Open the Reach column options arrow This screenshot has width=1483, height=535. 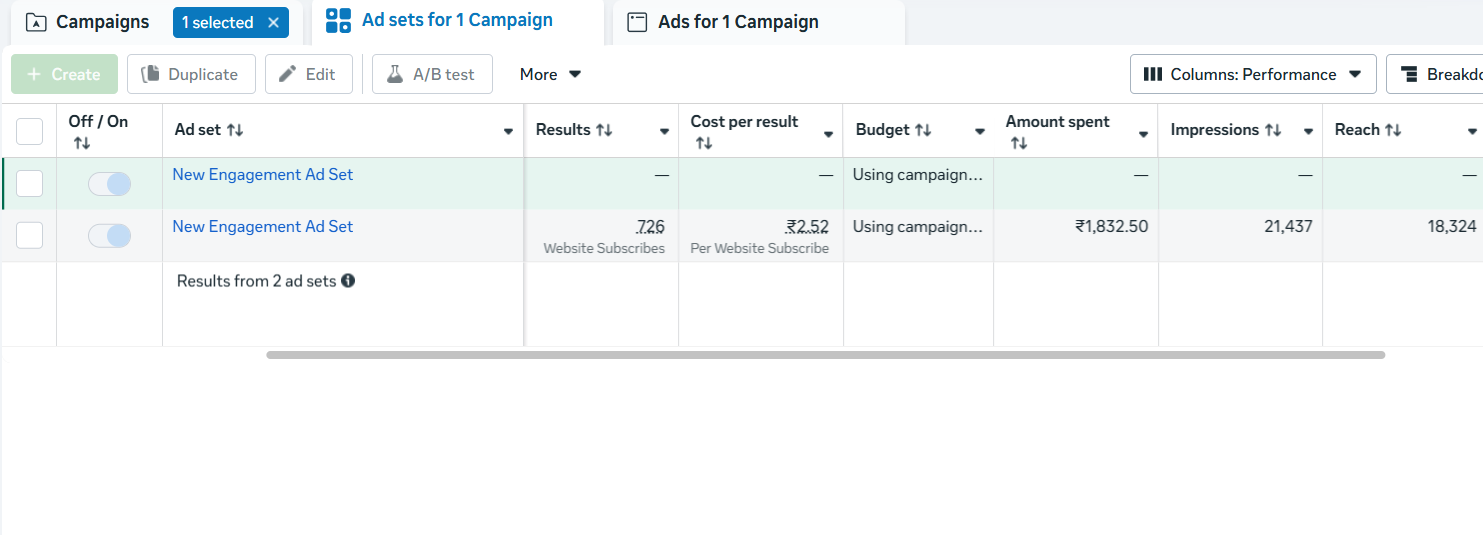[x=1472, y=131]
